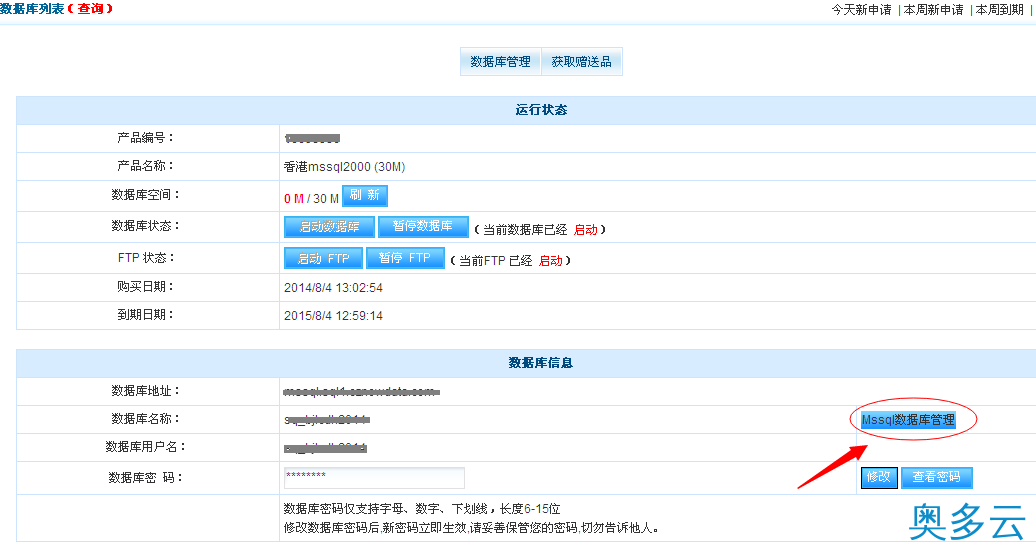Click 暂停数据库 button
Screen dimensions: 1036x551
(423, 227)
